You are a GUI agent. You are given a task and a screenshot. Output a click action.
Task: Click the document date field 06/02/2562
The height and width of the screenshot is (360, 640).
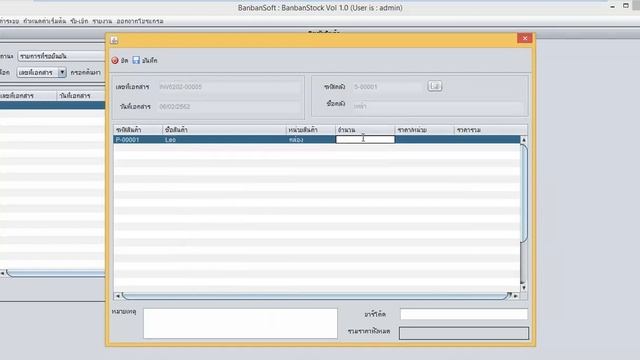pyautogui.click(x=229, y=107)
